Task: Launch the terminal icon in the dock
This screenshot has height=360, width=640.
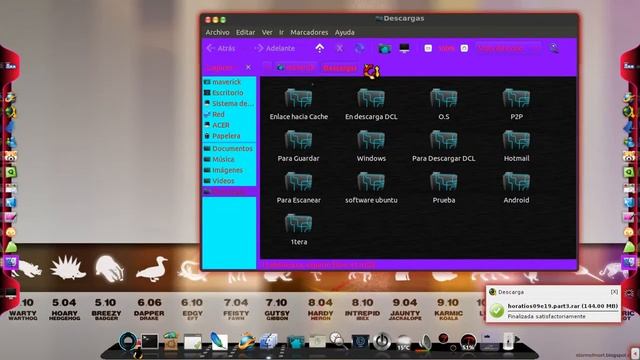Action: tap(149, 341)
